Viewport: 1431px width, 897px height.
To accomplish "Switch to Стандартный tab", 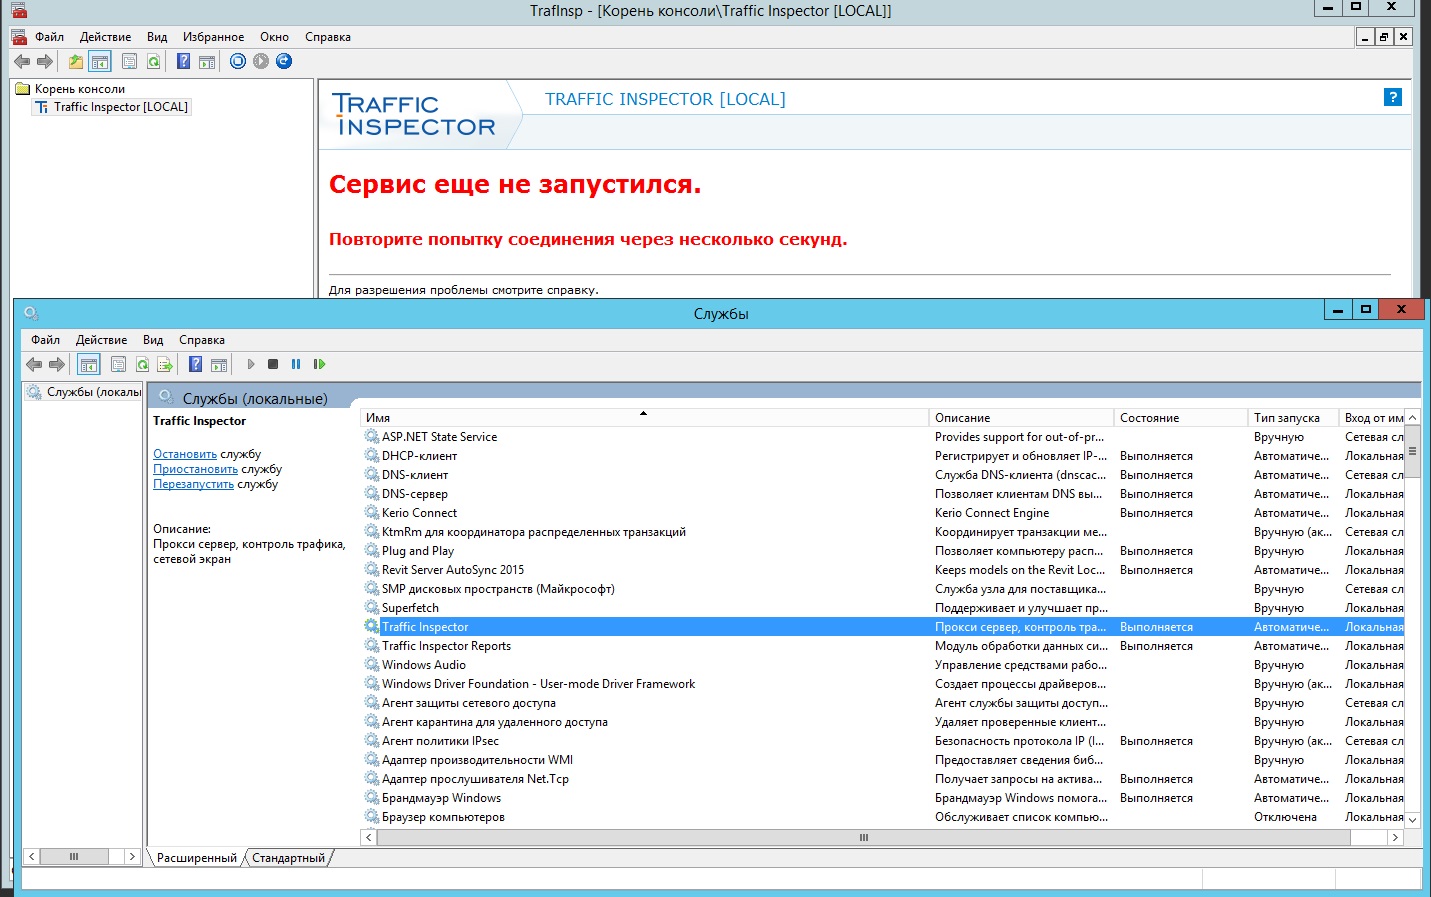I will point(288,858).
